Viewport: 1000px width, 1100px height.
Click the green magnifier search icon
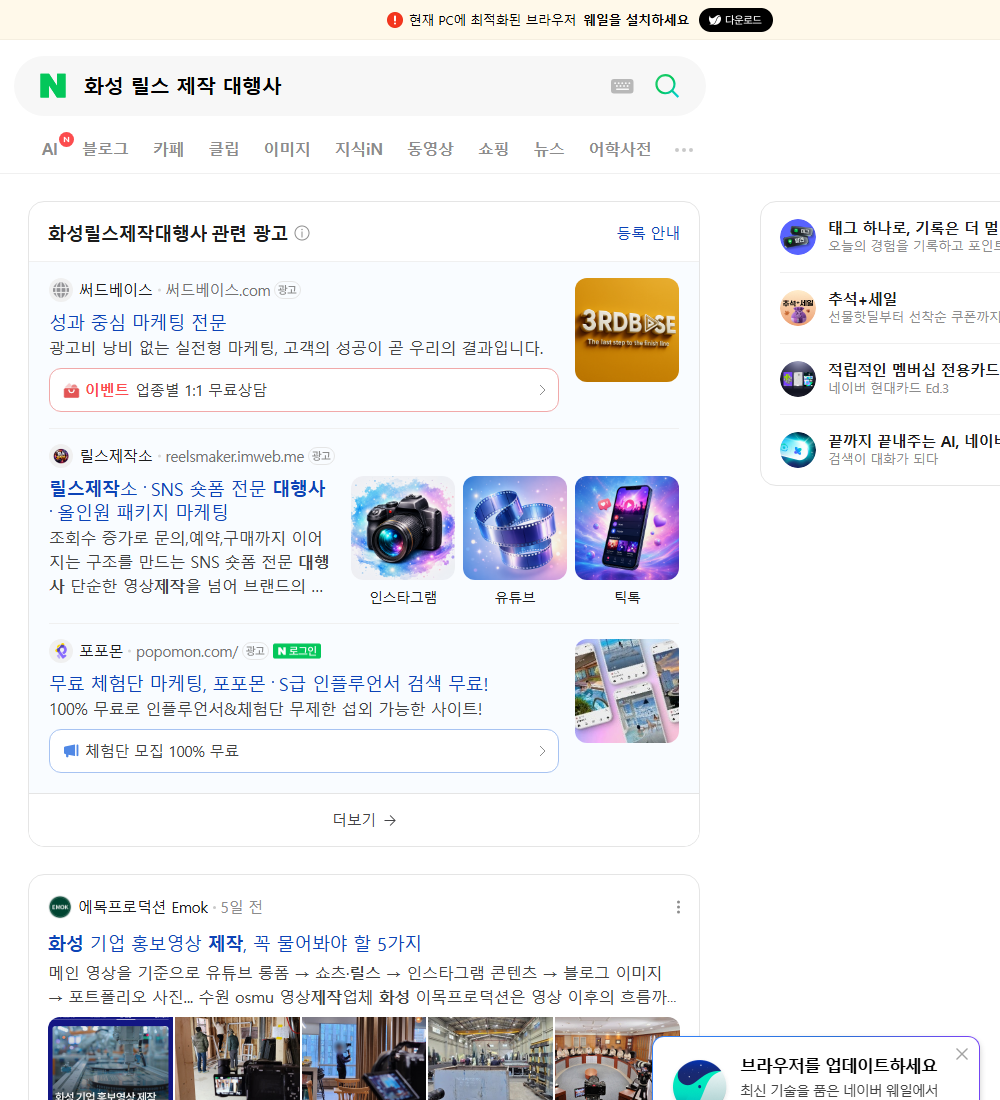coord(667,86)
